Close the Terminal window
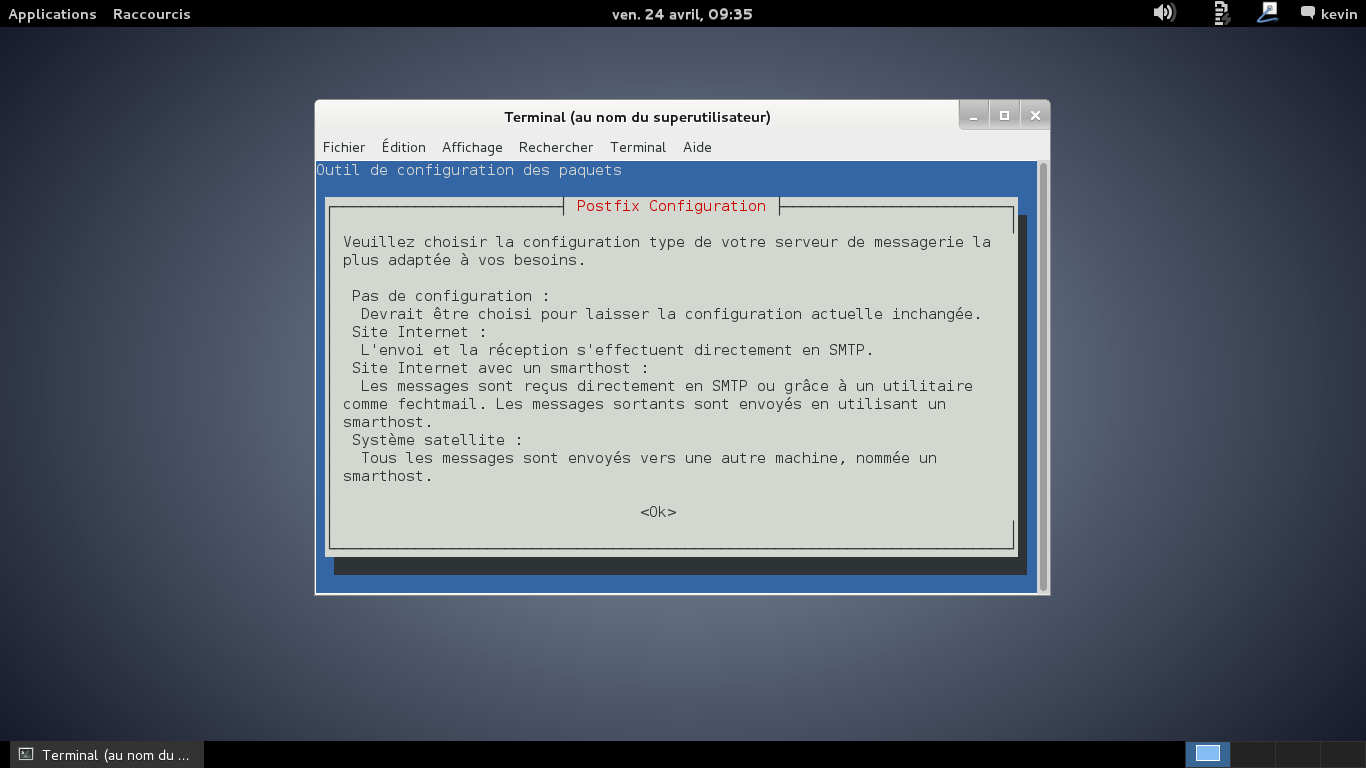The image size is (1366, 768). click(1035, 116)
